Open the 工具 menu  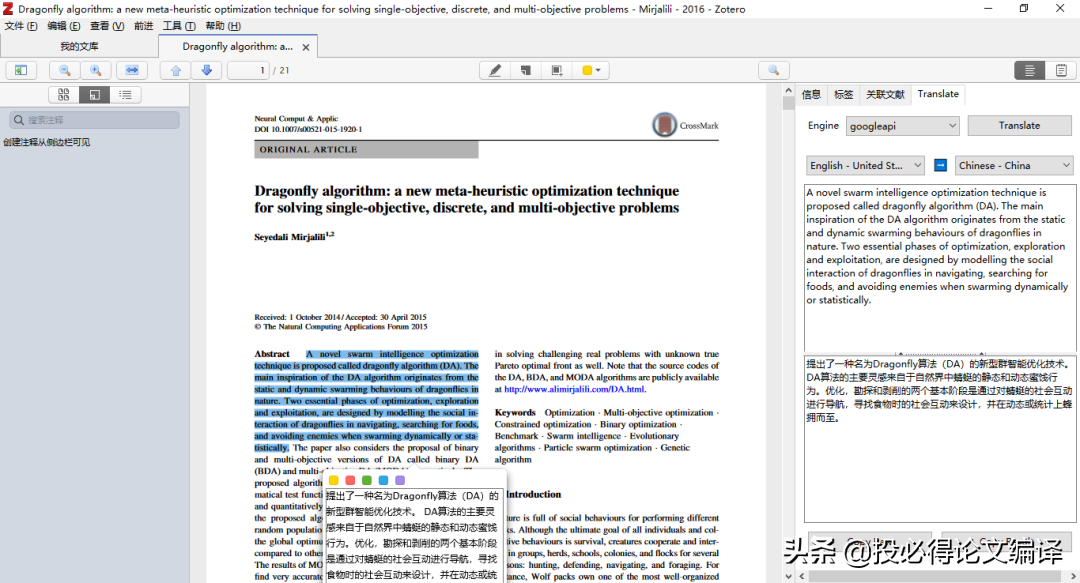point(179,25)
